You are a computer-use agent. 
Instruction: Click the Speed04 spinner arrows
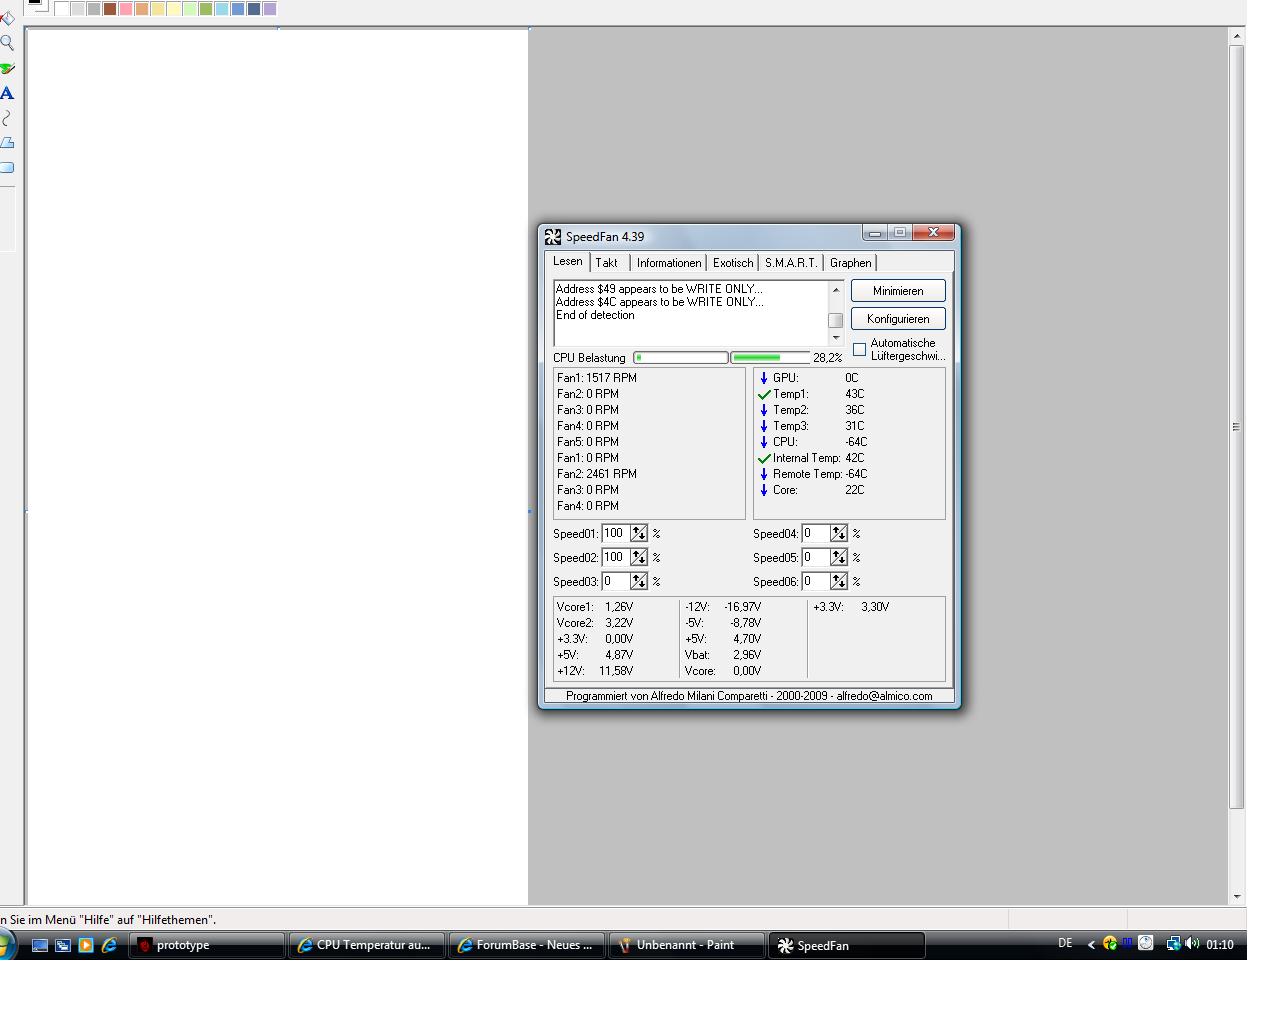[x=838, y=534]
